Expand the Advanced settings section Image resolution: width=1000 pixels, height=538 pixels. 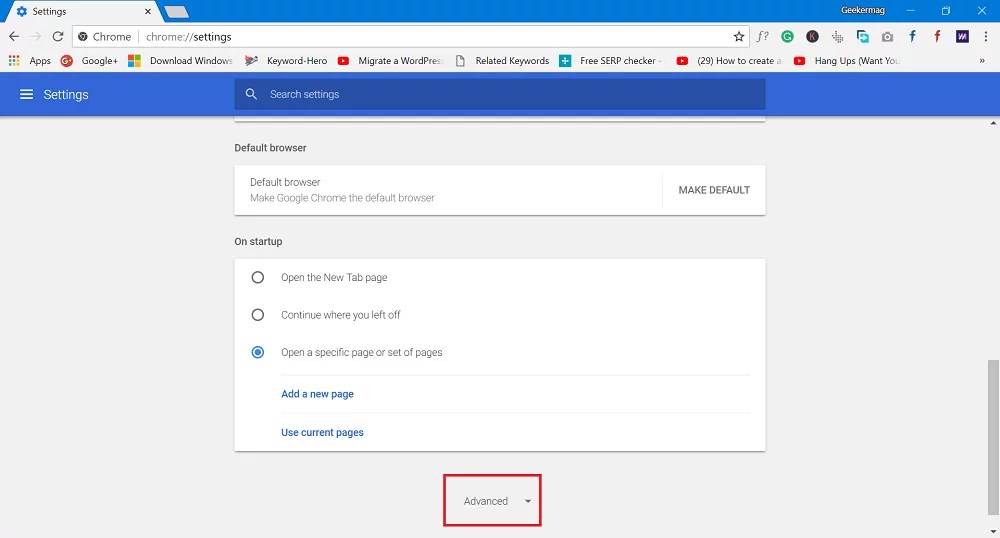click(x=492, y=500)
